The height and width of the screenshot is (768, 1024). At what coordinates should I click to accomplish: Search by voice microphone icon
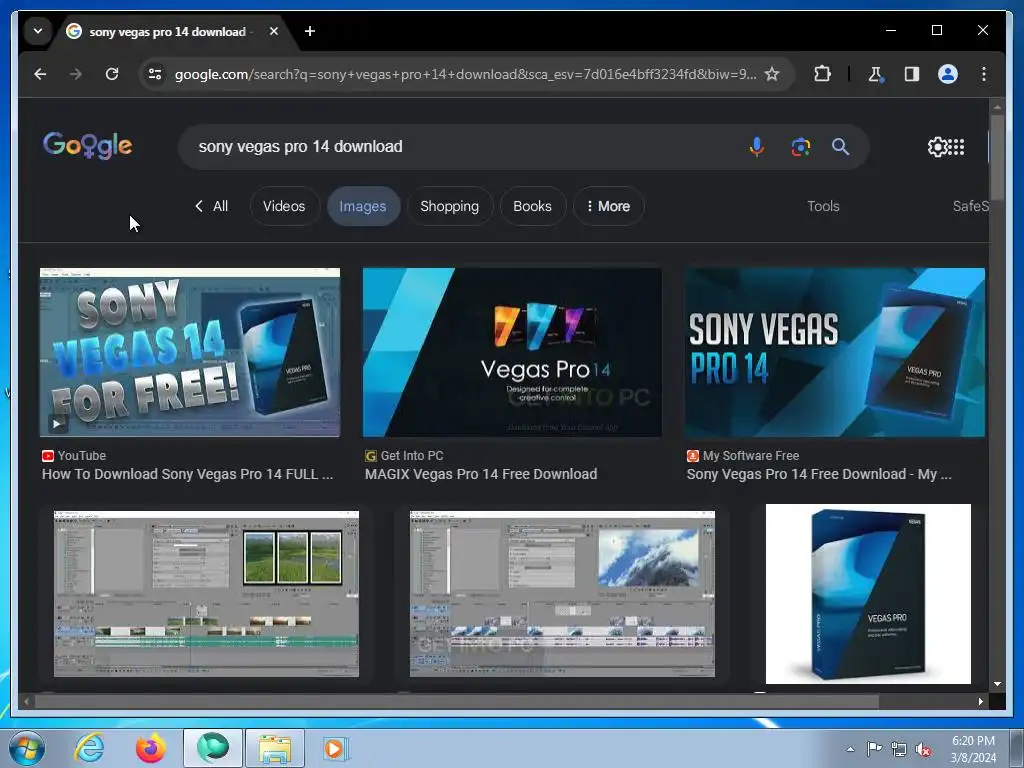pyautogui.click(x=756, y=147)
